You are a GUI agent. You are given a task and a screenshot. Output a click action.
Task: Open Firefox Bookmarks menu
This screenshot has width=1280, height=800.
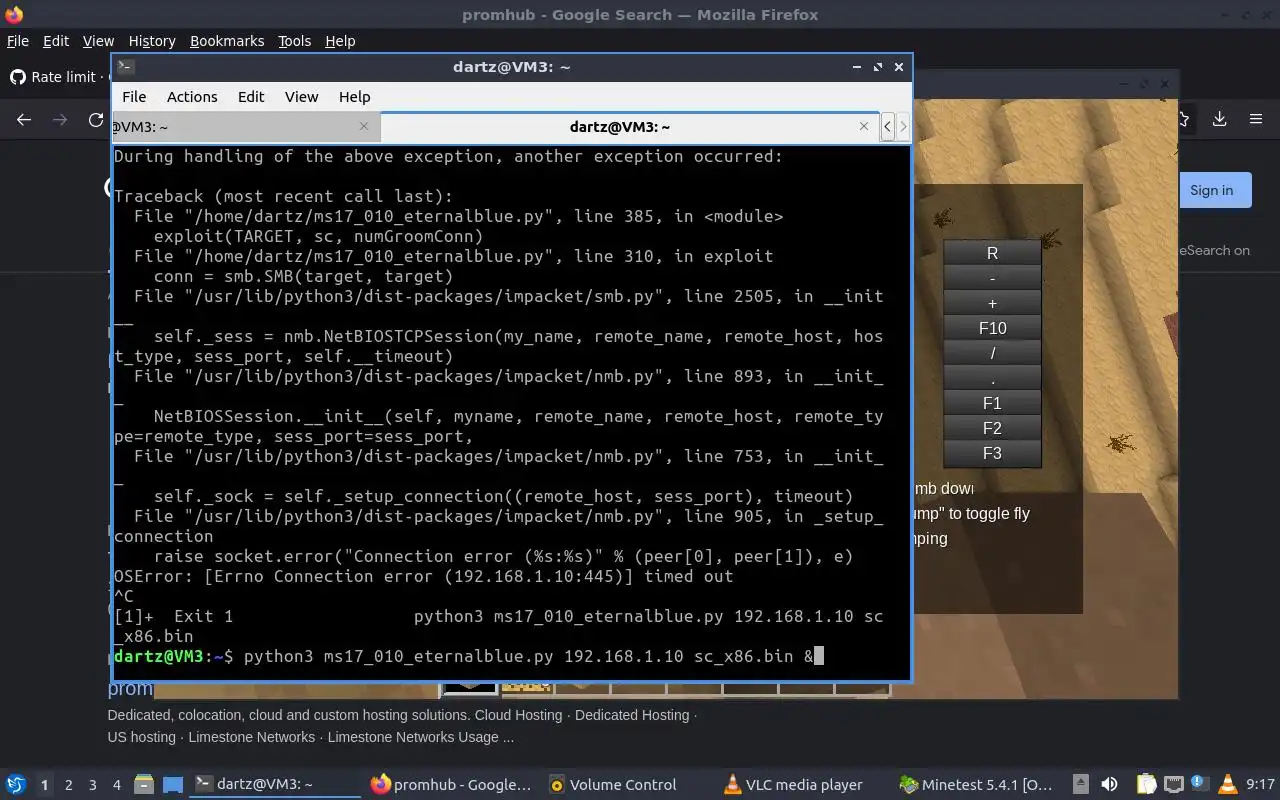coord(227,41)
